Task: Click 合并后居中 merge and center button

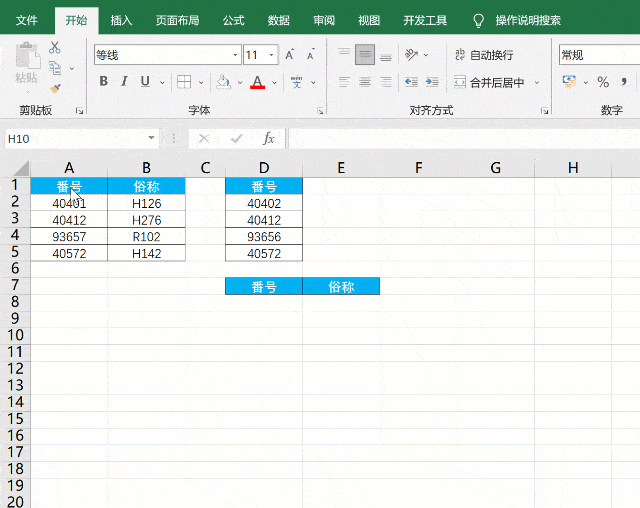Action: coord(489,82)
